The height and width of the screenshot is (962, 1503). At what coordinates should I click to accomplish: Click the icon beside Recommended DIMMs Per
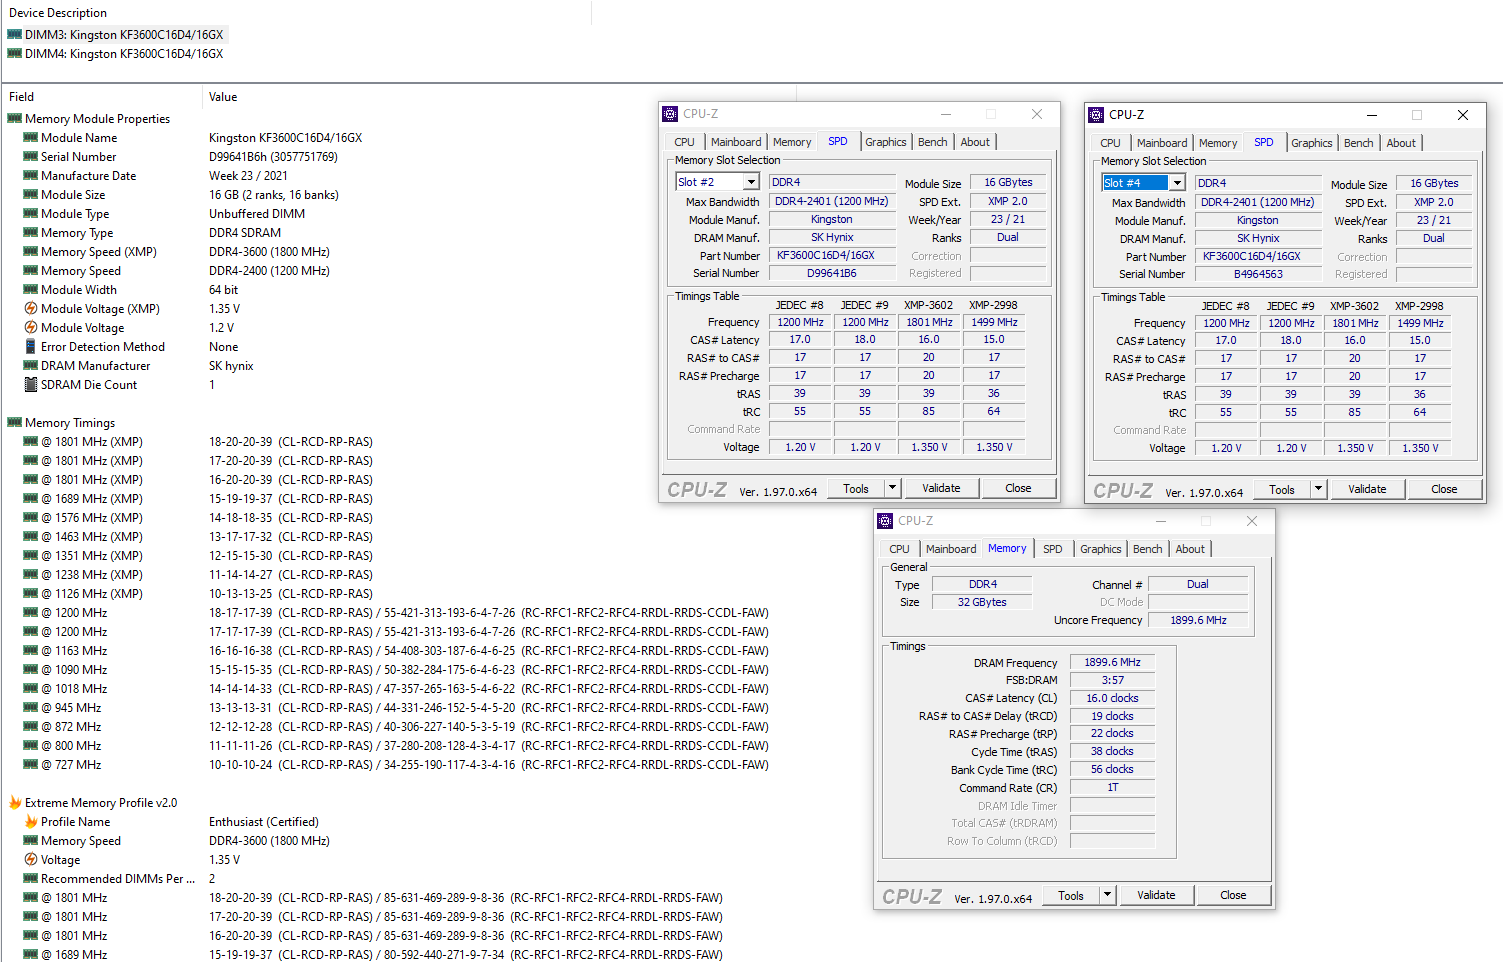pos(30,878)
